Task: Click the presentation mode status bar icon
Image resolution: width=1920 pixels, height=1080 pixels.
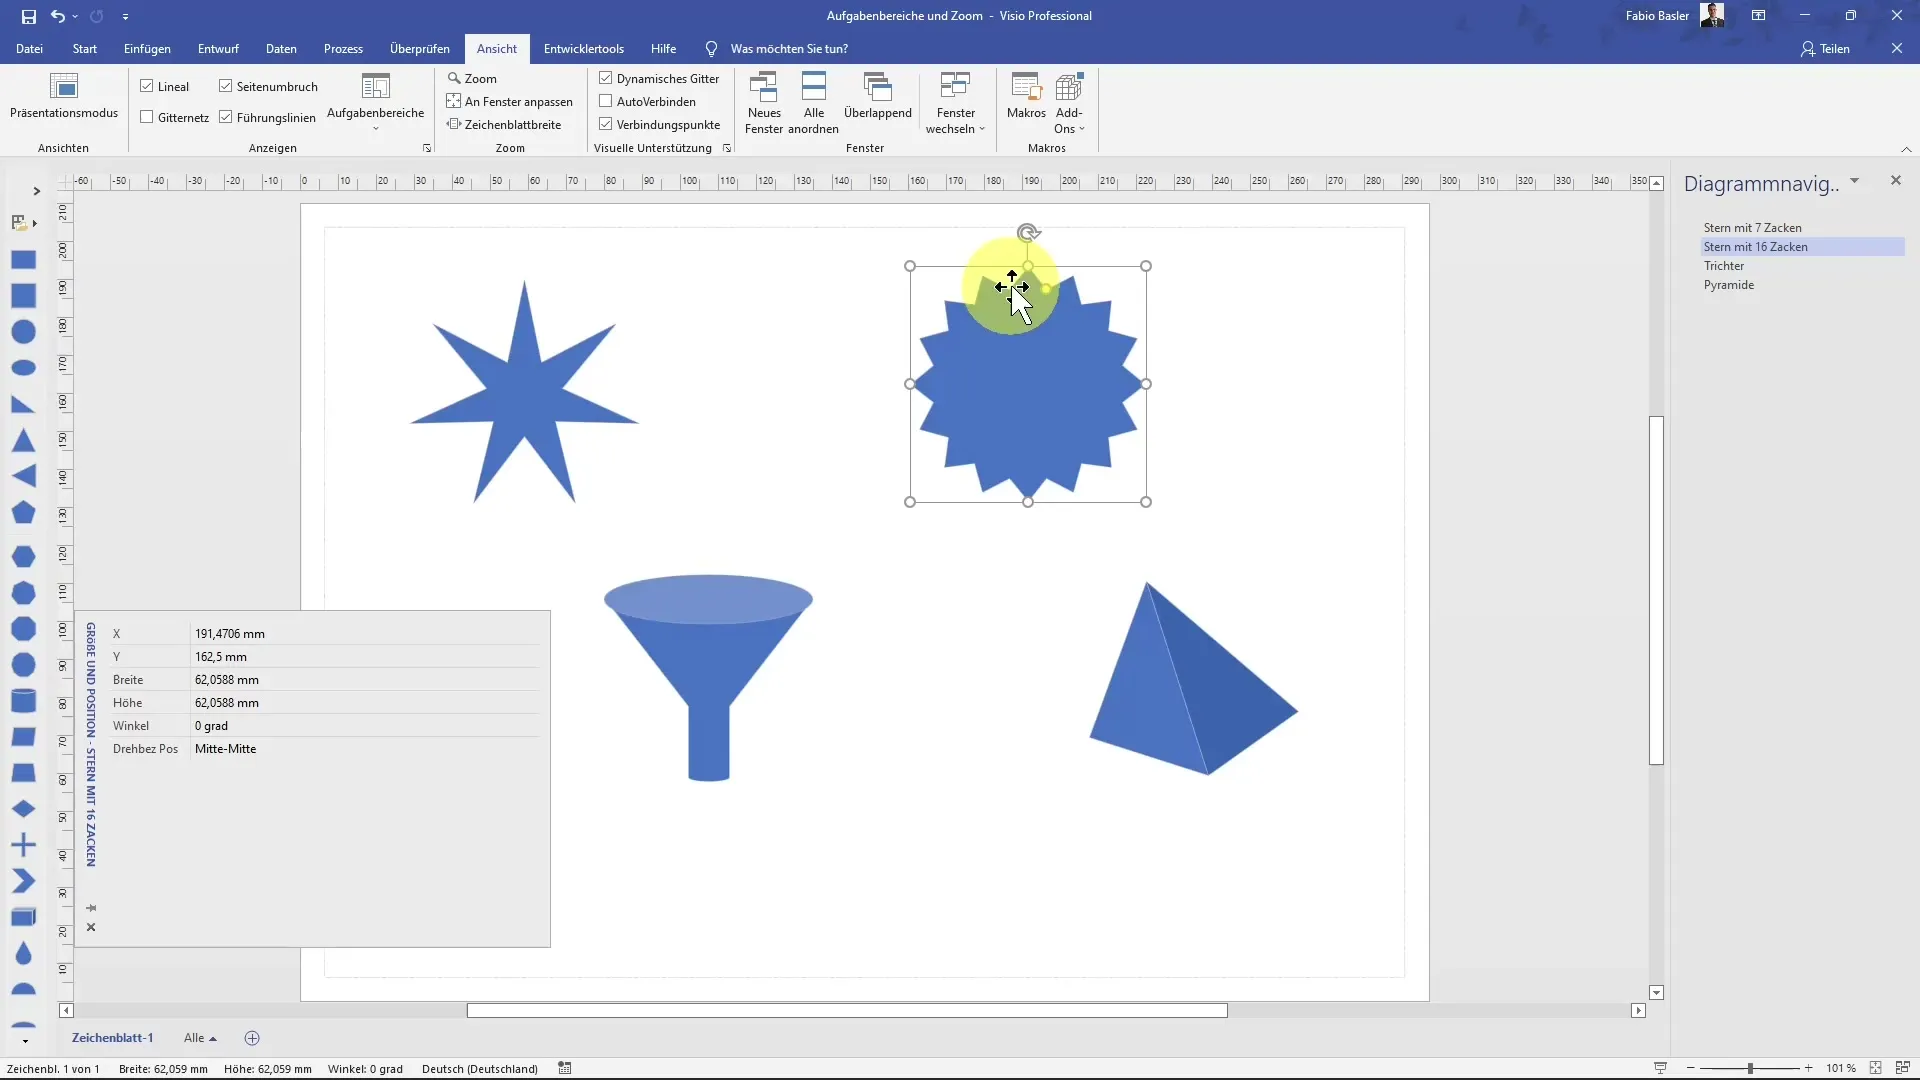Action: [x=1660, y=1068]
